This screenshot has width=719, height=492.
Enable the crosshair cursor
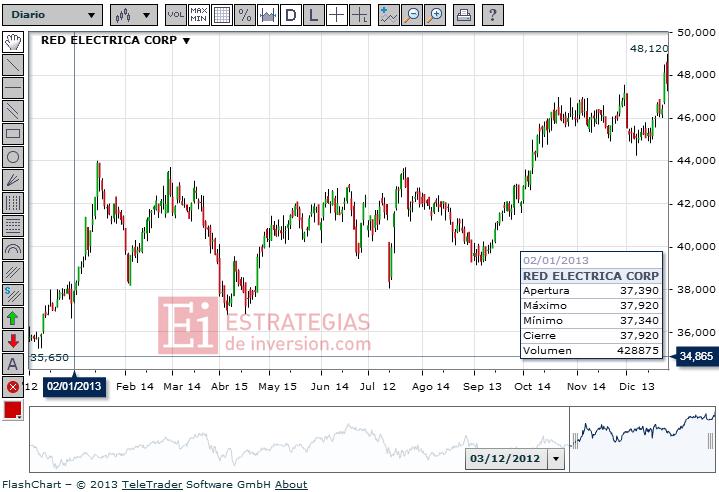click(337, 15)
